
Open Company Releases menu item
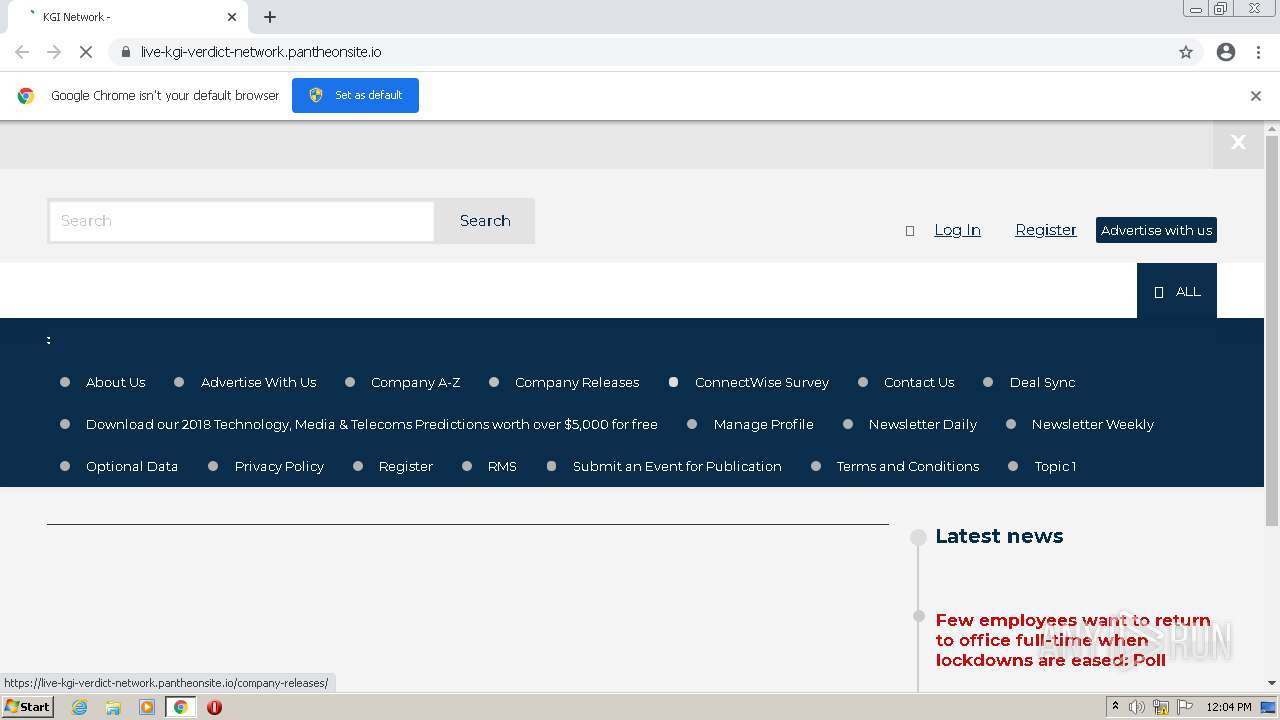coord(577,382)
